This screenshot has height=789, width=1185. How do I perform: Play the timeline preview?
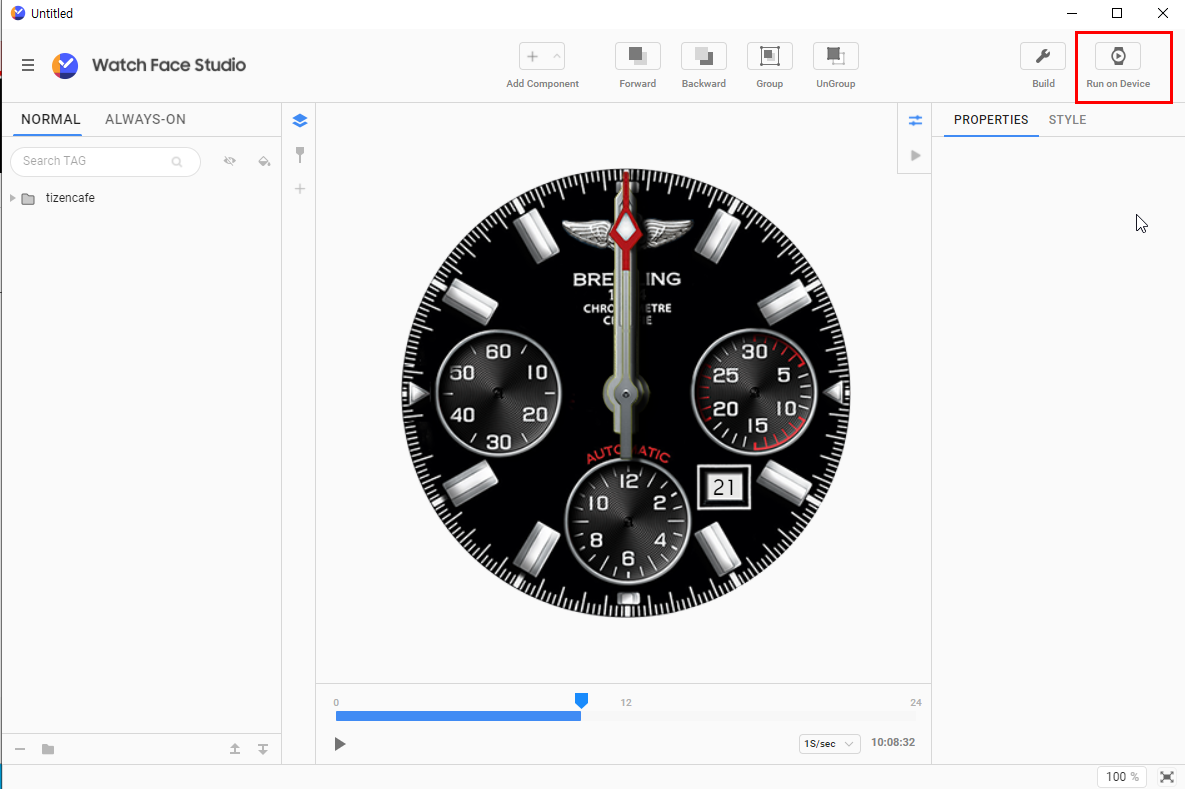click(340, 744)
